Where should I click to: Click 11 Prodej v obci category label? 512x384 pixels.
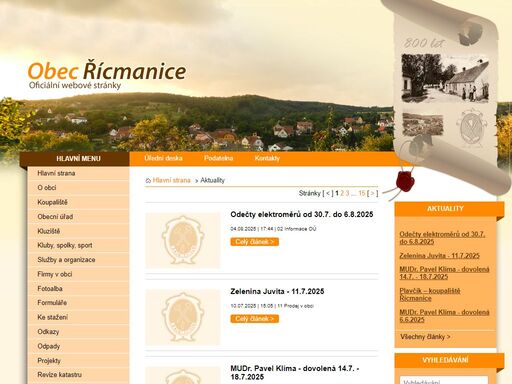coord(295,306)
